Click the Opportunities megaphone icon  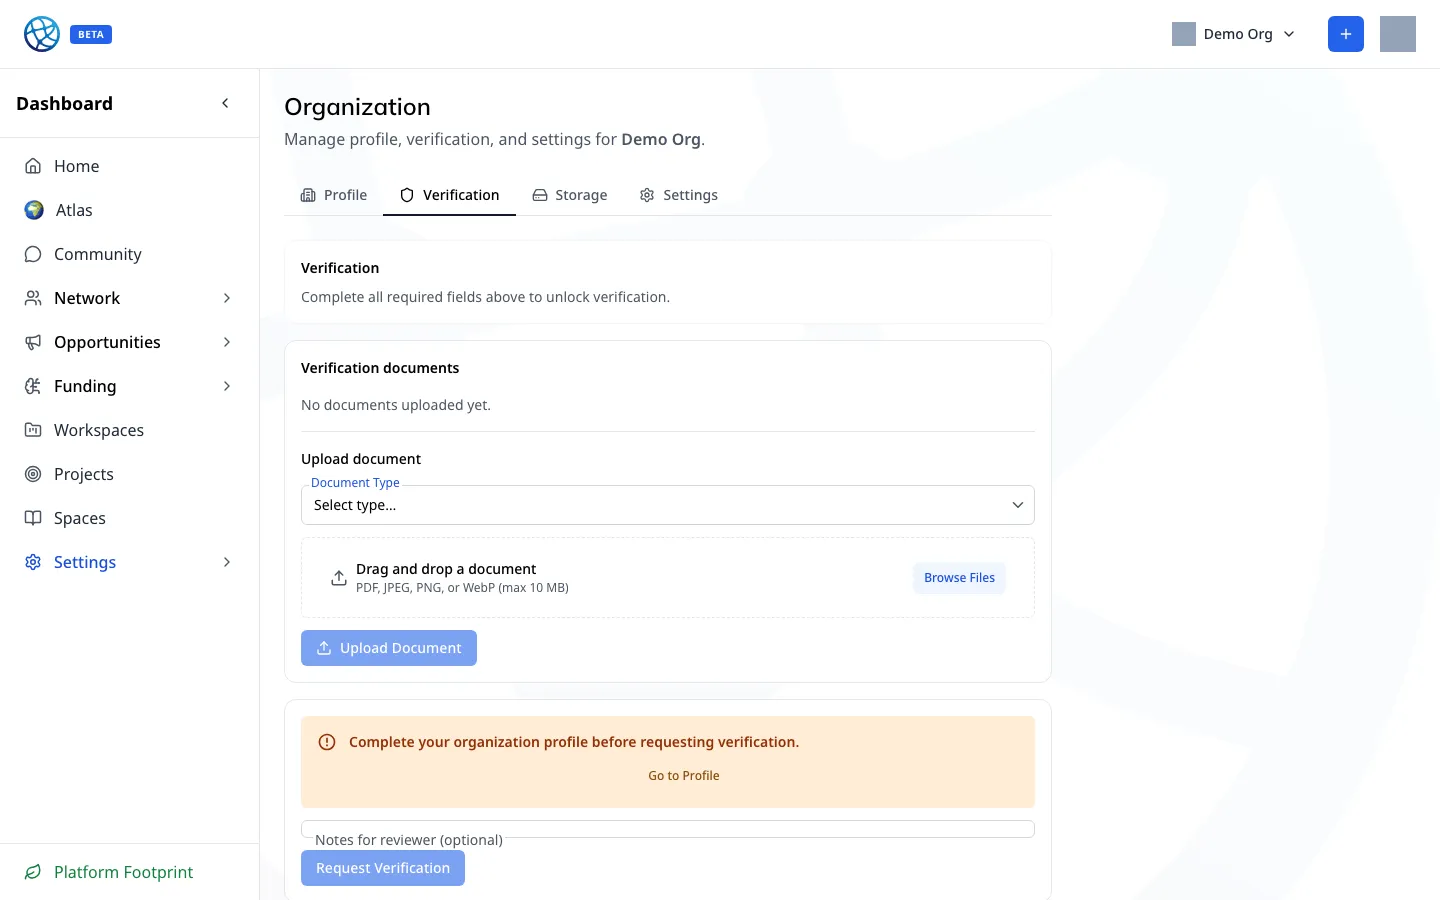pos(33,342)
